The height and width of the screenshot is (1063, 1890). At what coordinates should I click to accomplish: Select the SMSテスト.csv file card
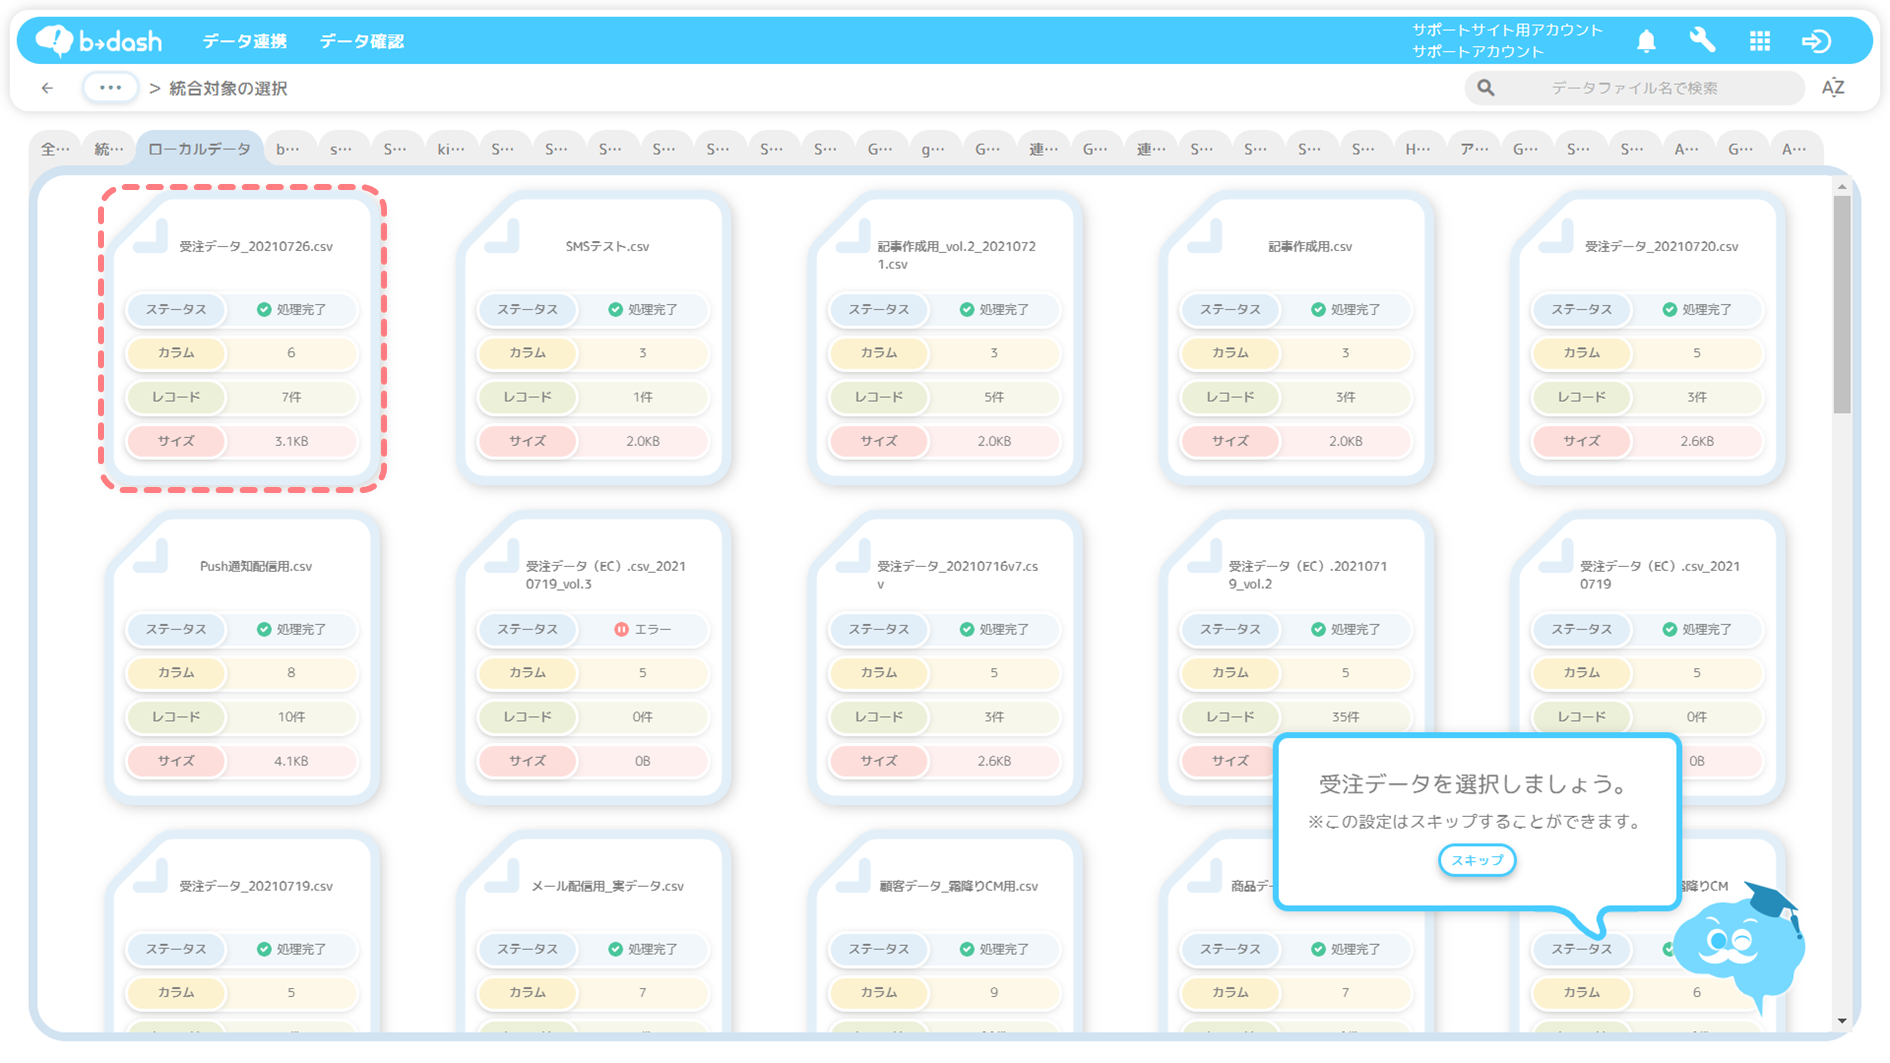coord(594,338)
